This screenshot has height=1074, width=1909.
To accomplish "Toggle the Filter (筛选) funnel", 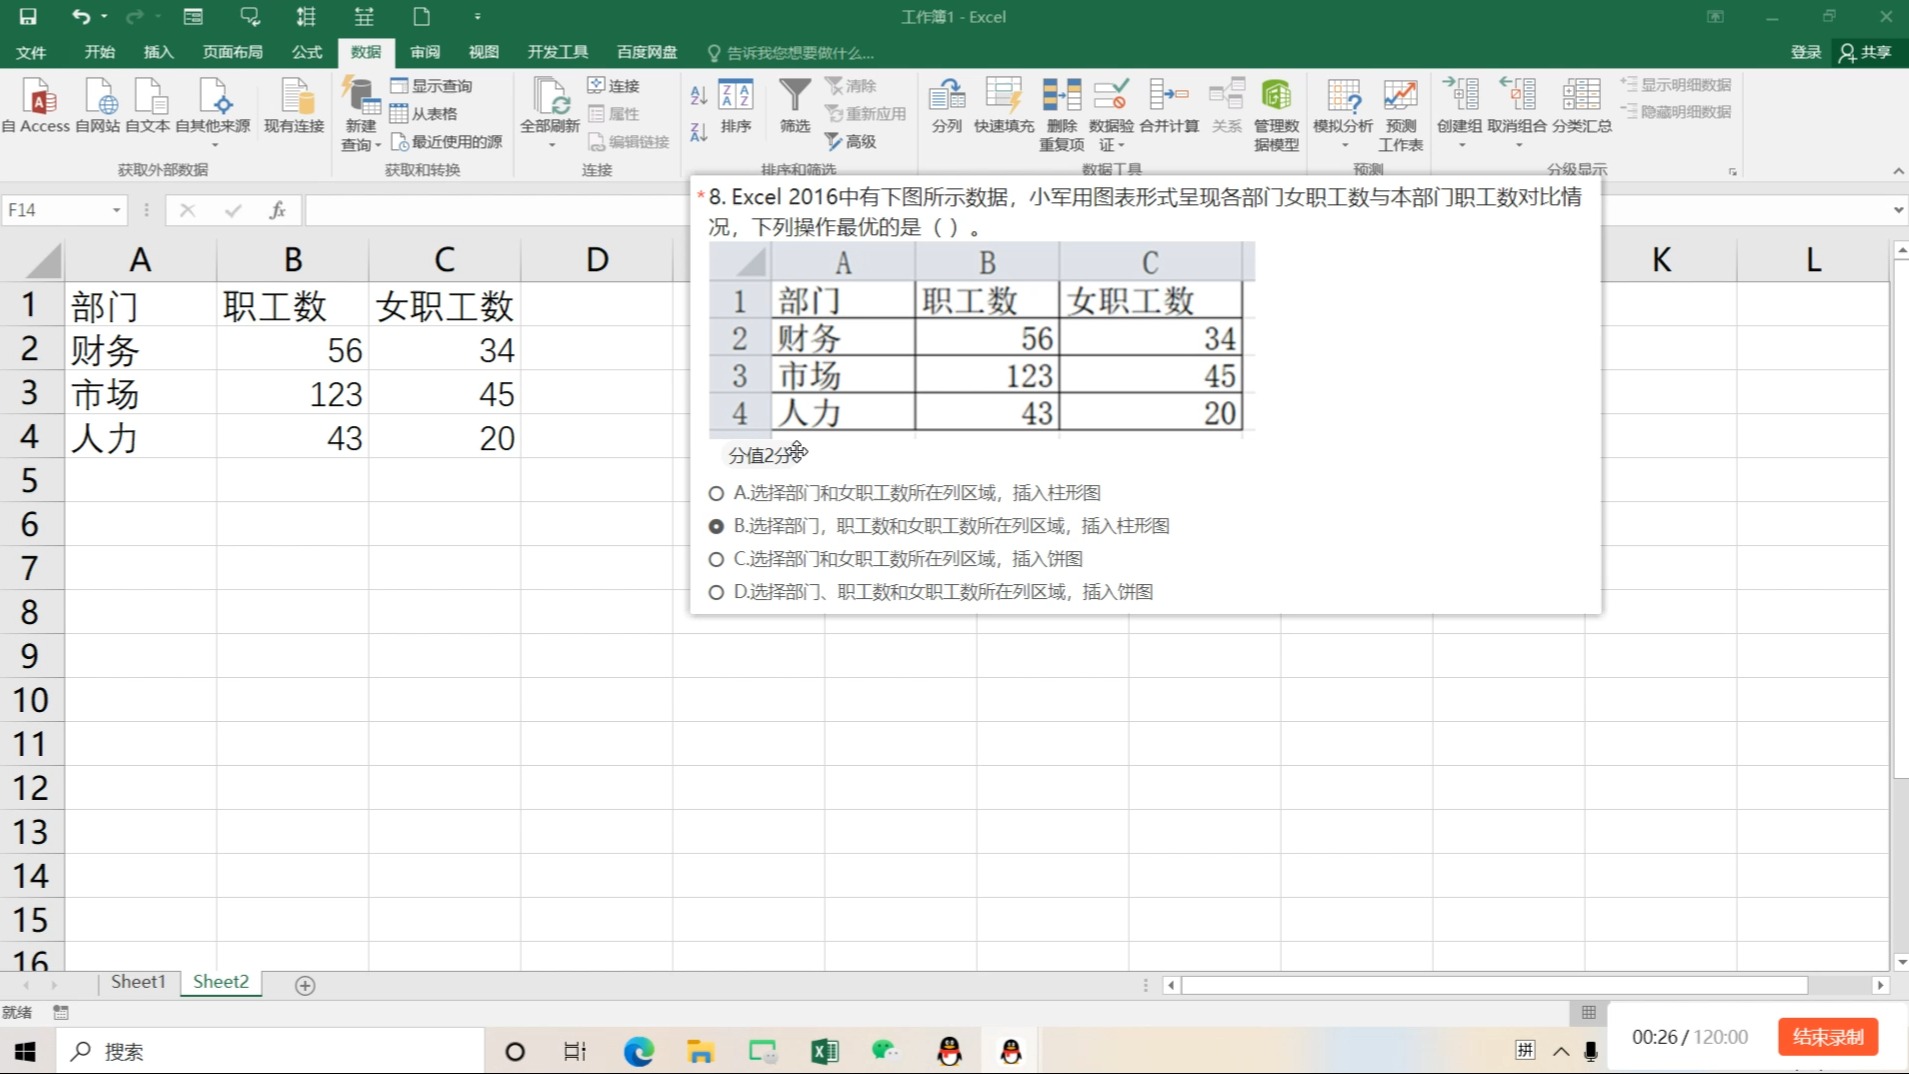I will 795,106.
